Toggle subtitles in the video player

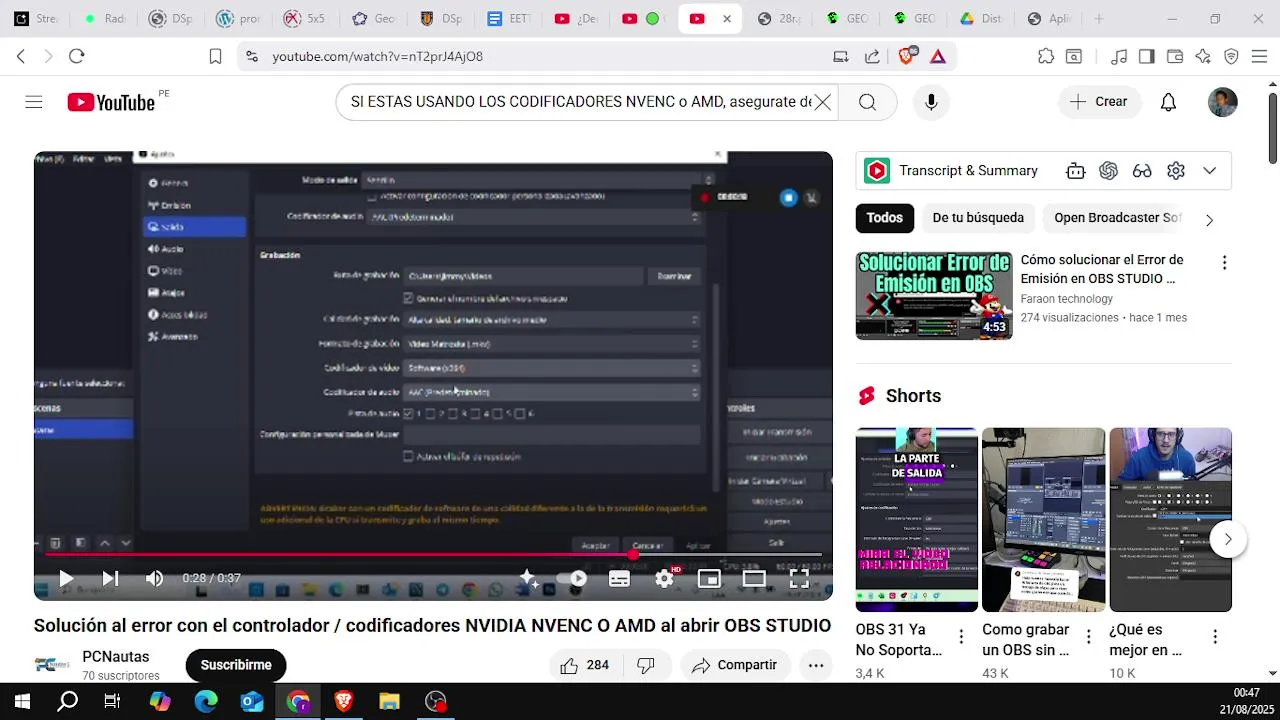[619, 578]
